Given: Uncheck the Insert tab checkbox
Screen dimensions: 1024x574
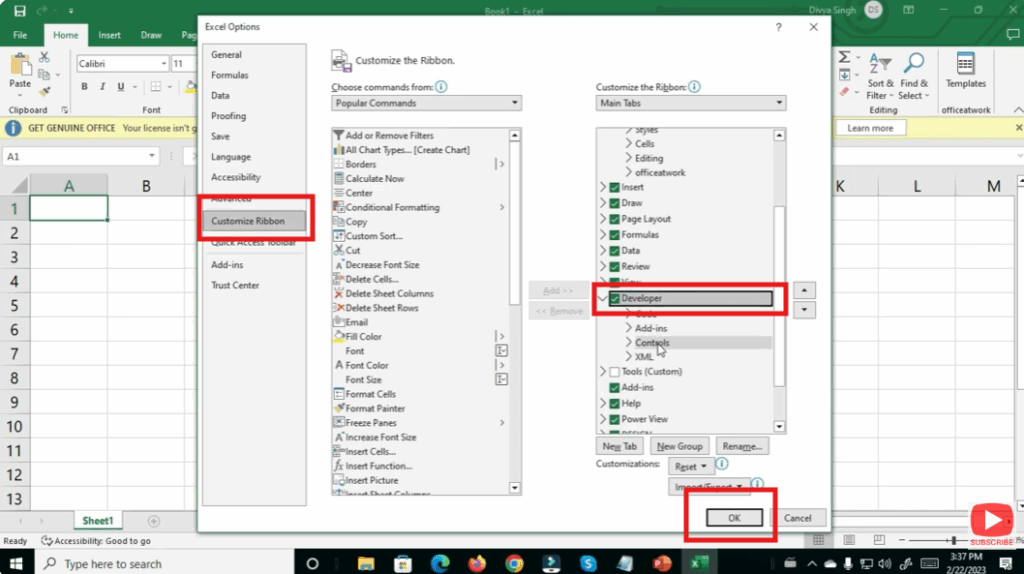Looking at the screenshot, I should (x=615, y=187).
